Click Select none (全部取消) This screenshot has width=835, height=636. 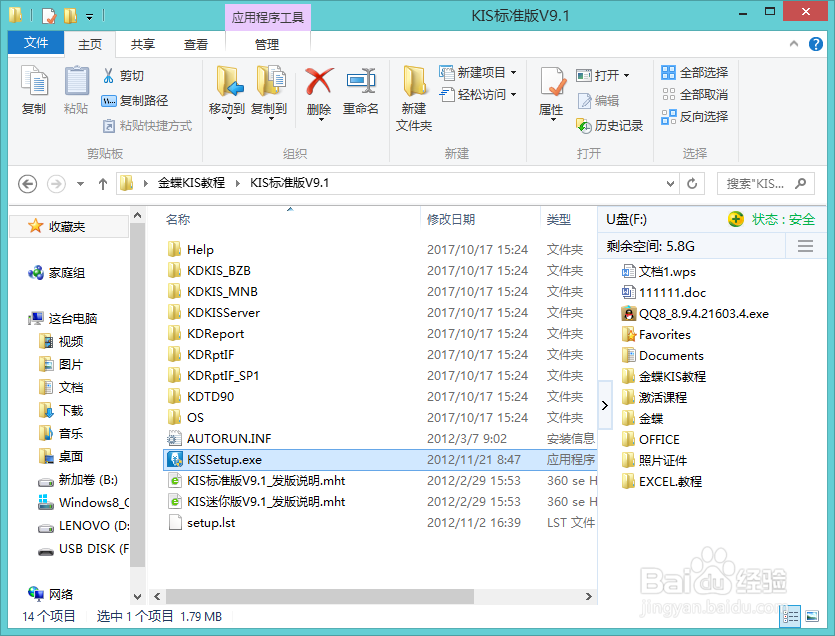click(694, 94)
